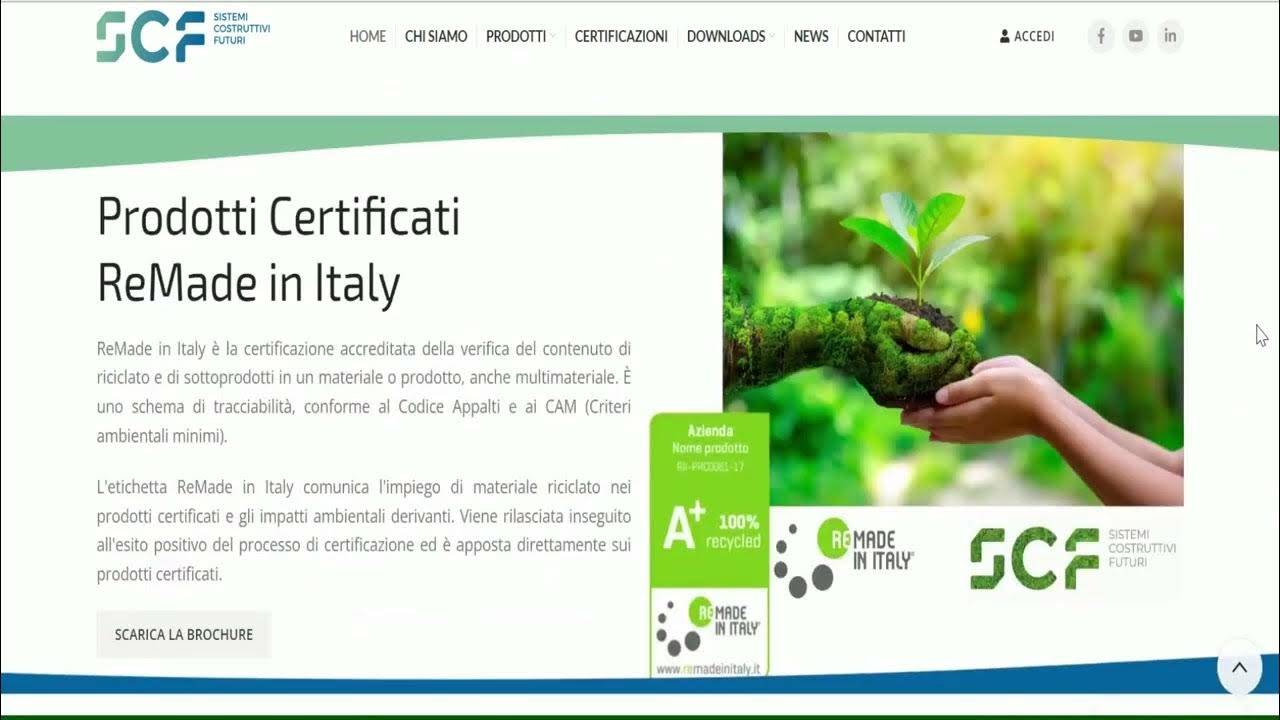Go to the Home menu item
Viewport: 1280px width, 720px height.
pos(367,36)
